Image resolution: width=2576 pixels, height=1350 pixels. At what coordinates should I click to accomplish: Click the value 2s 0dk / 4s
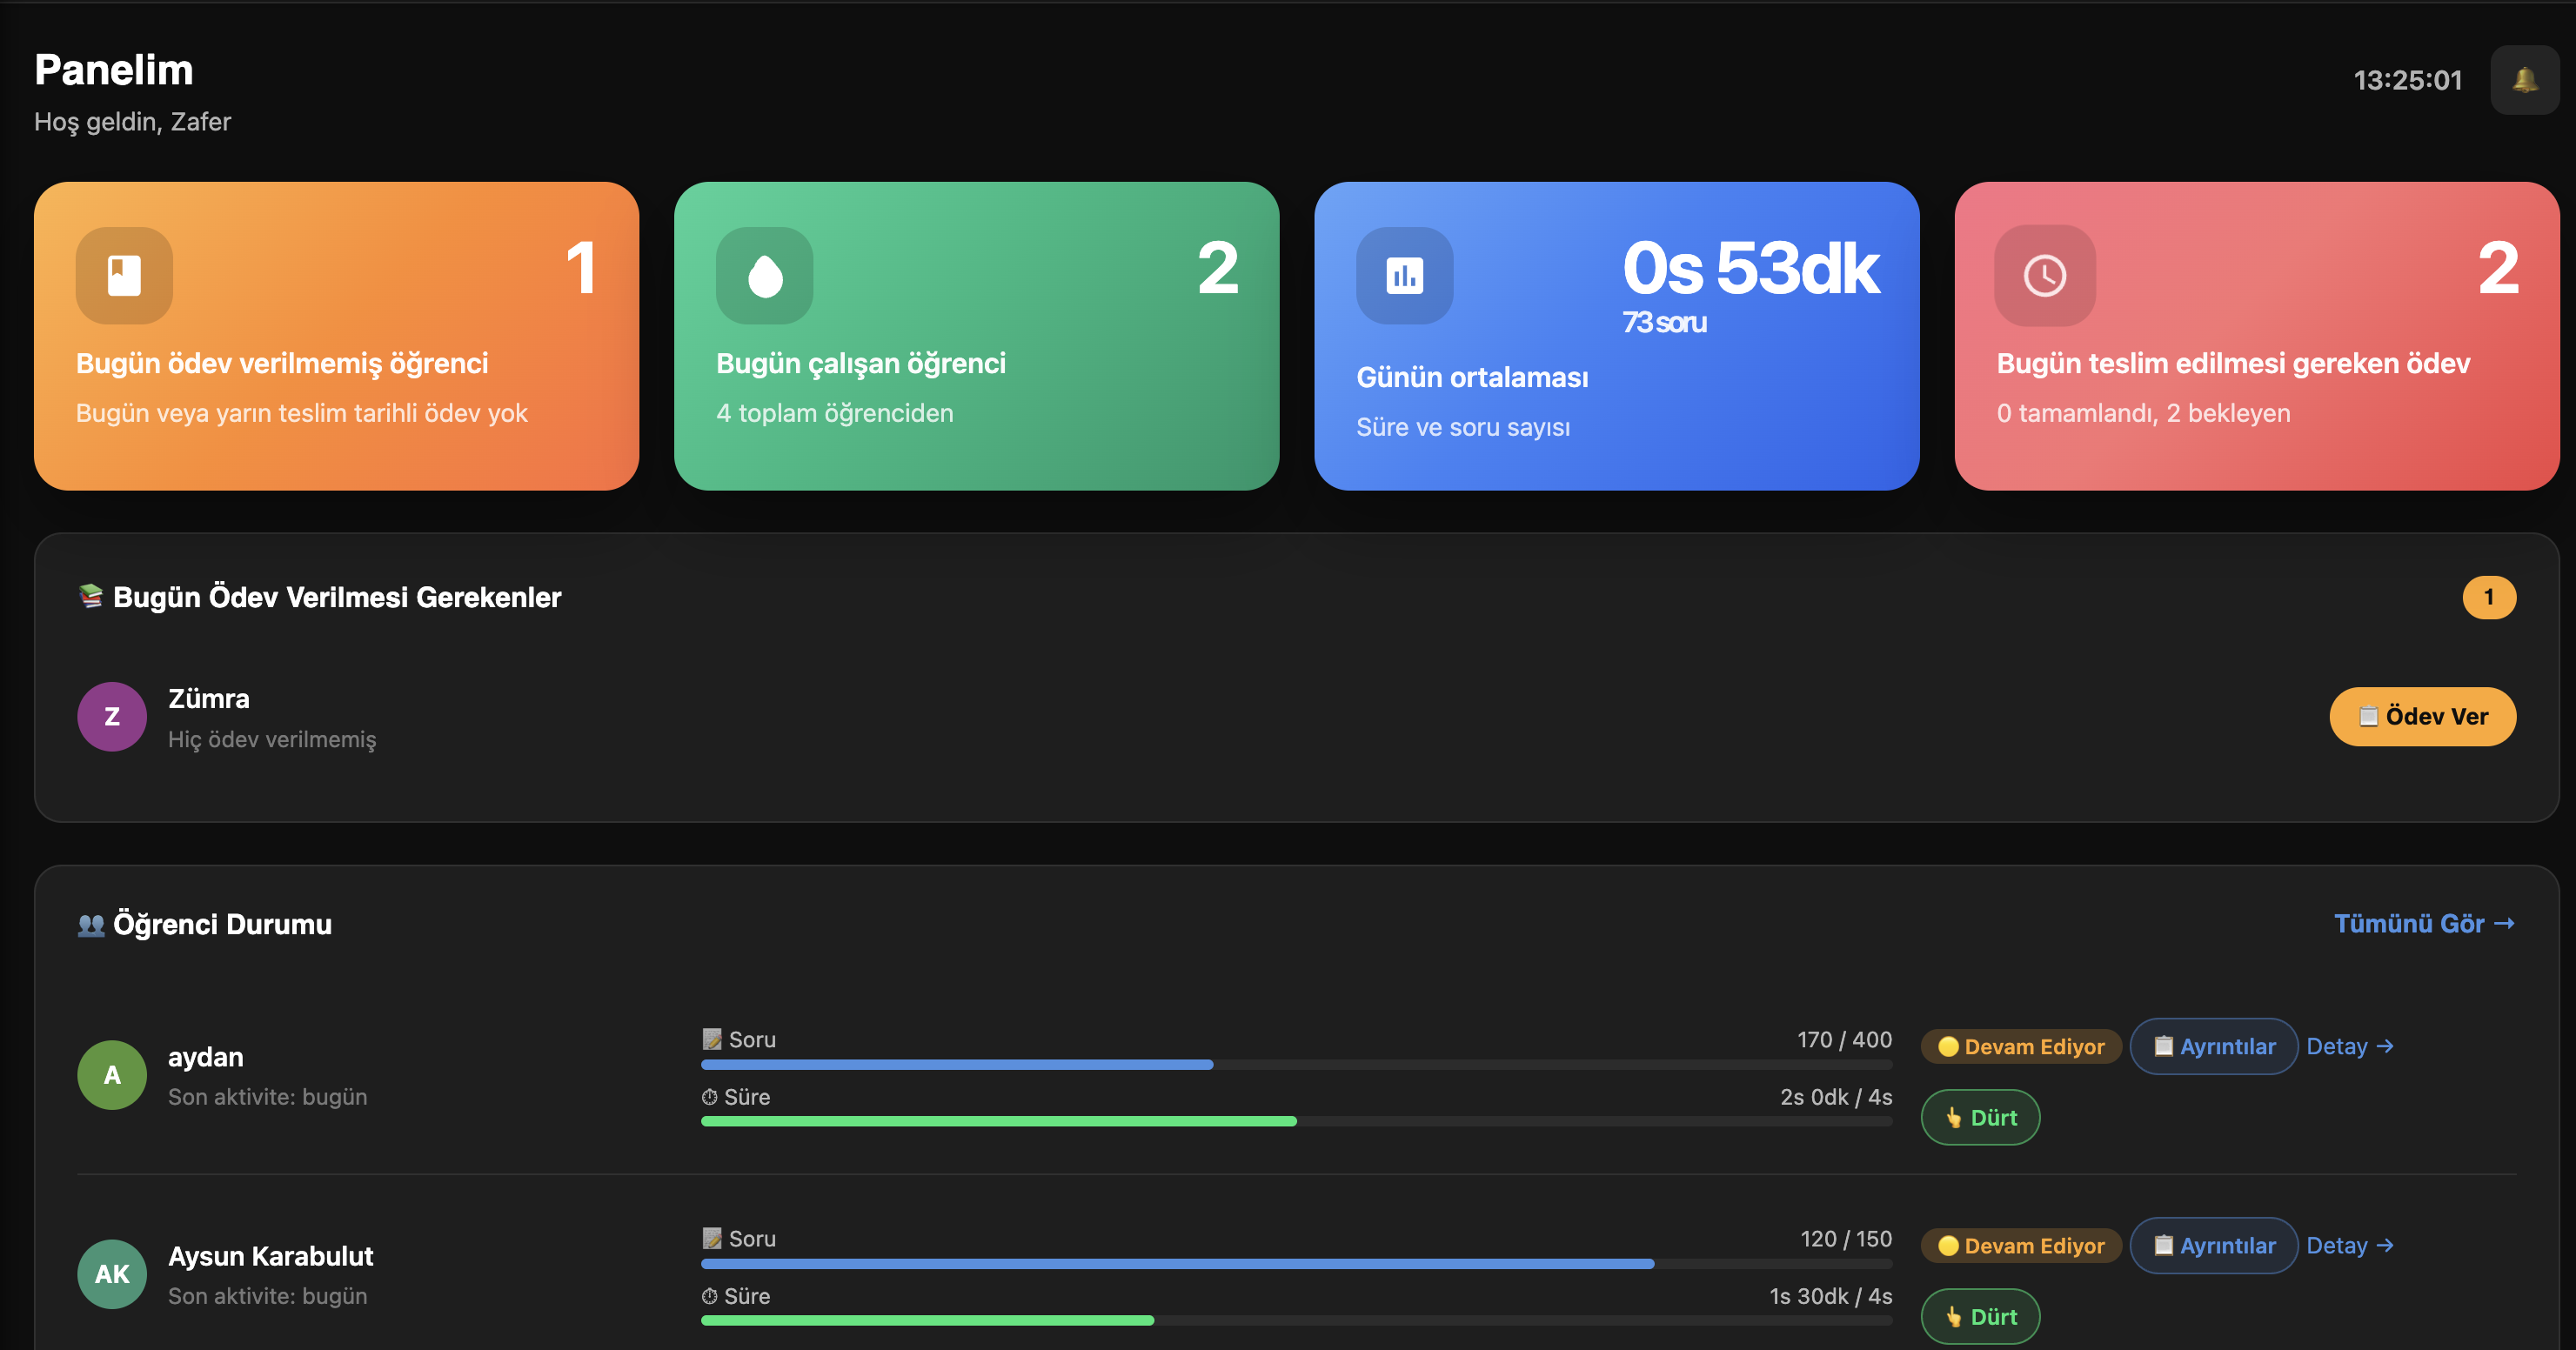point(1836,1097)
